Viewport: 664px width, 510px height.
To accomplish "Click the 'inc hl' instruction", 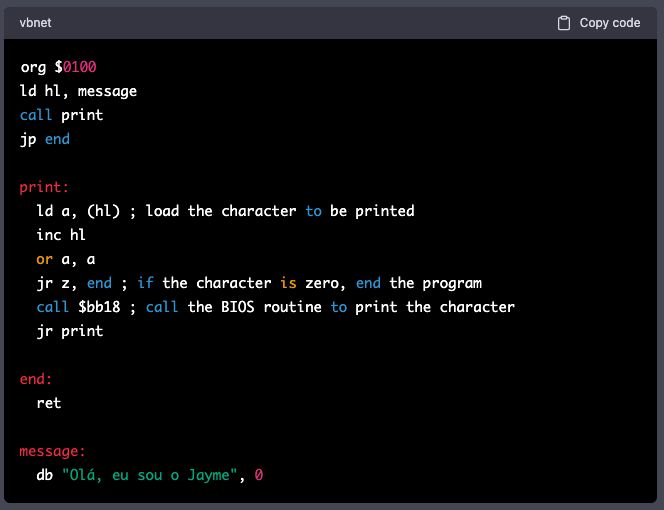I will (61, 235).
